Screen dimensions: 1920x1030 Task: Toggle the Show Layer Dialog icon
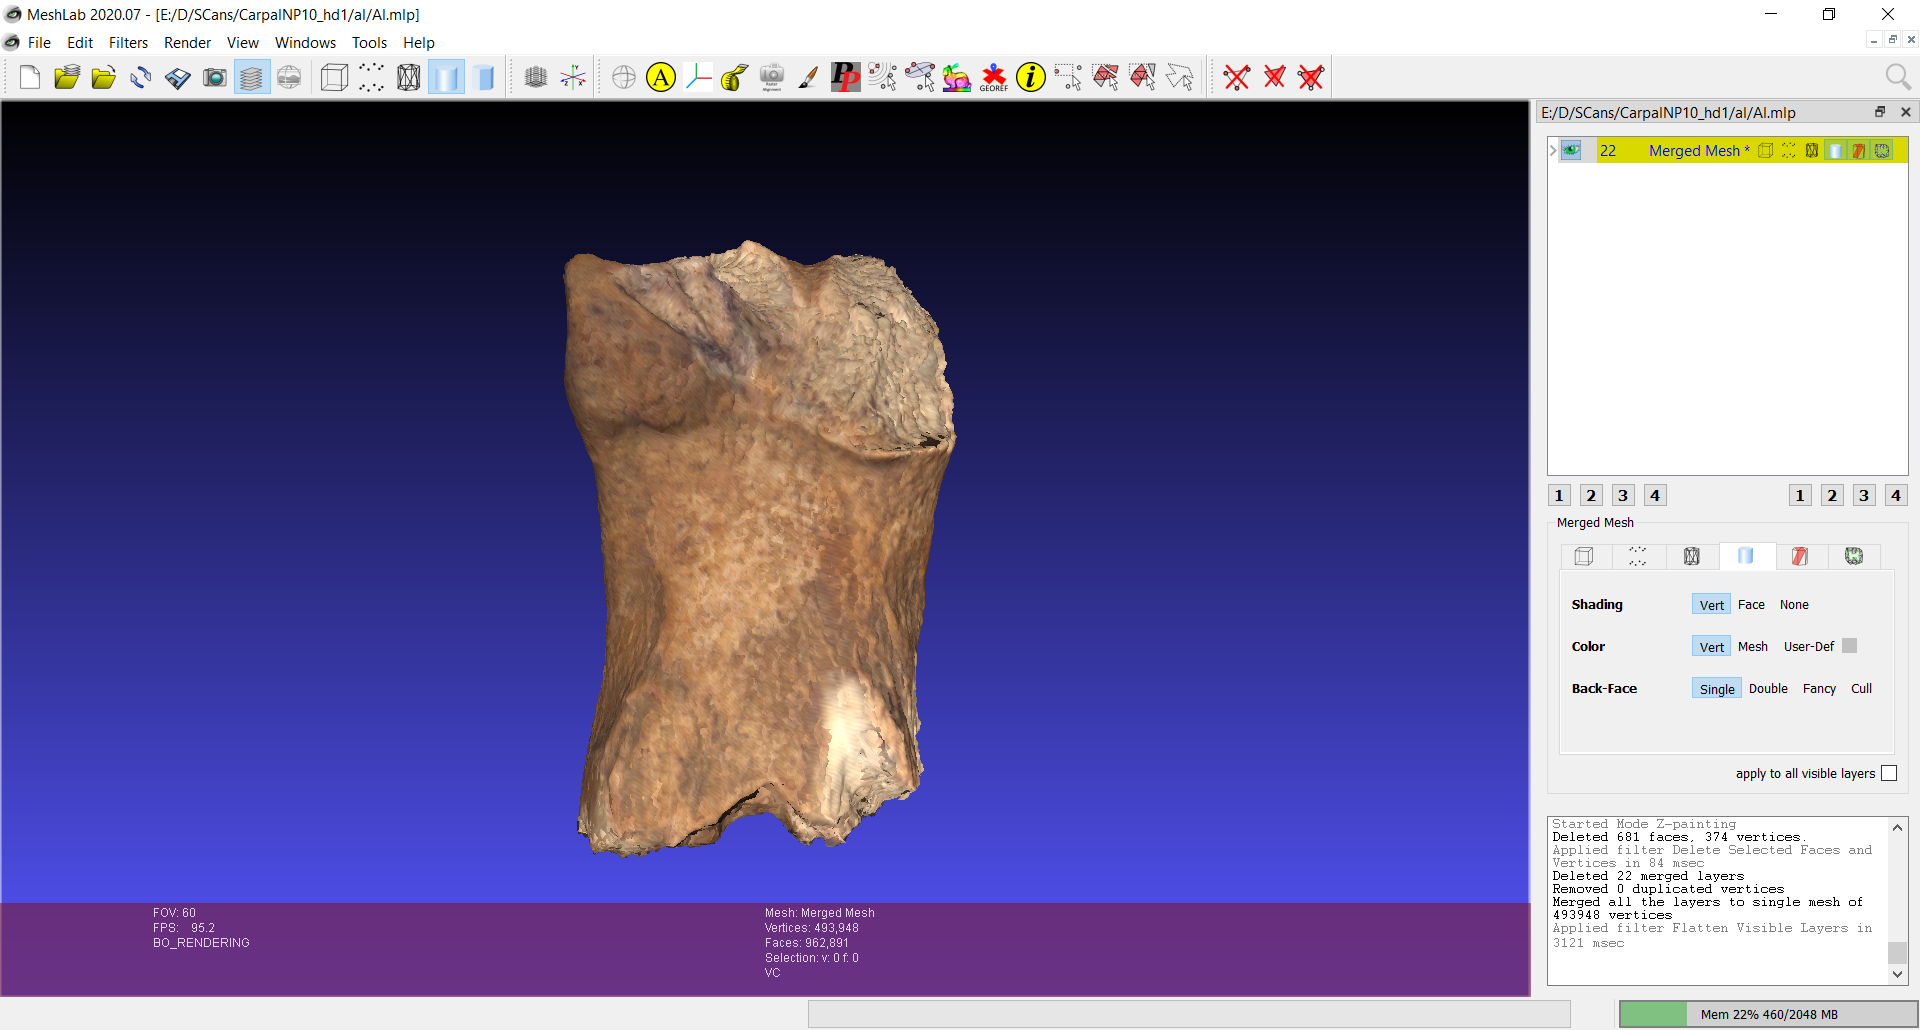pyautogui.click(x=251, y=77)
